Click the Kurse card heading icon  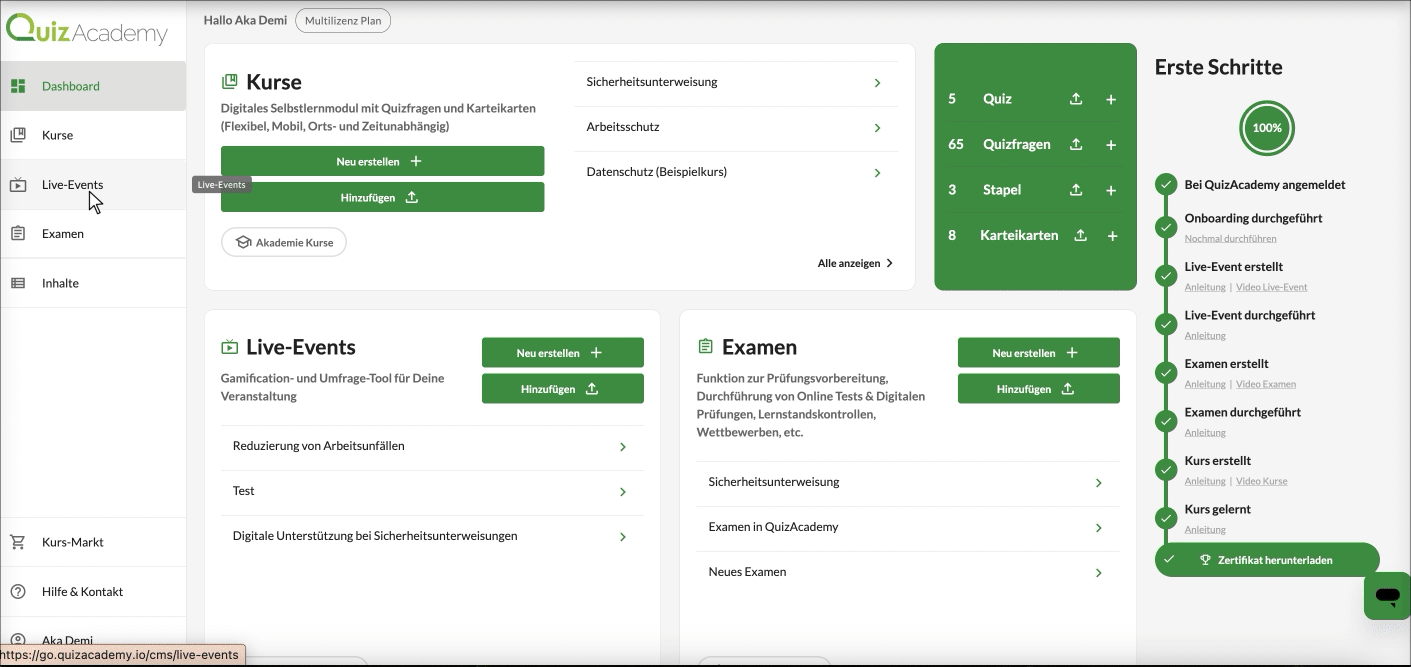pos(230,81)
